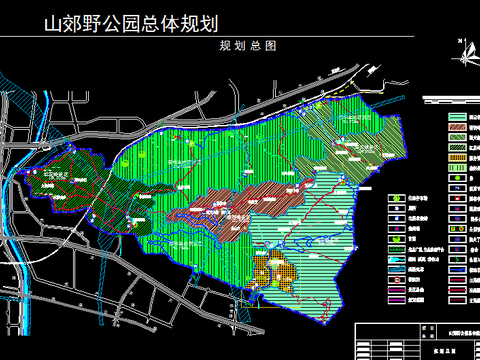Click the north arrow compass symbol
Viewport: 480px width, 360px height.
point(467,52)
